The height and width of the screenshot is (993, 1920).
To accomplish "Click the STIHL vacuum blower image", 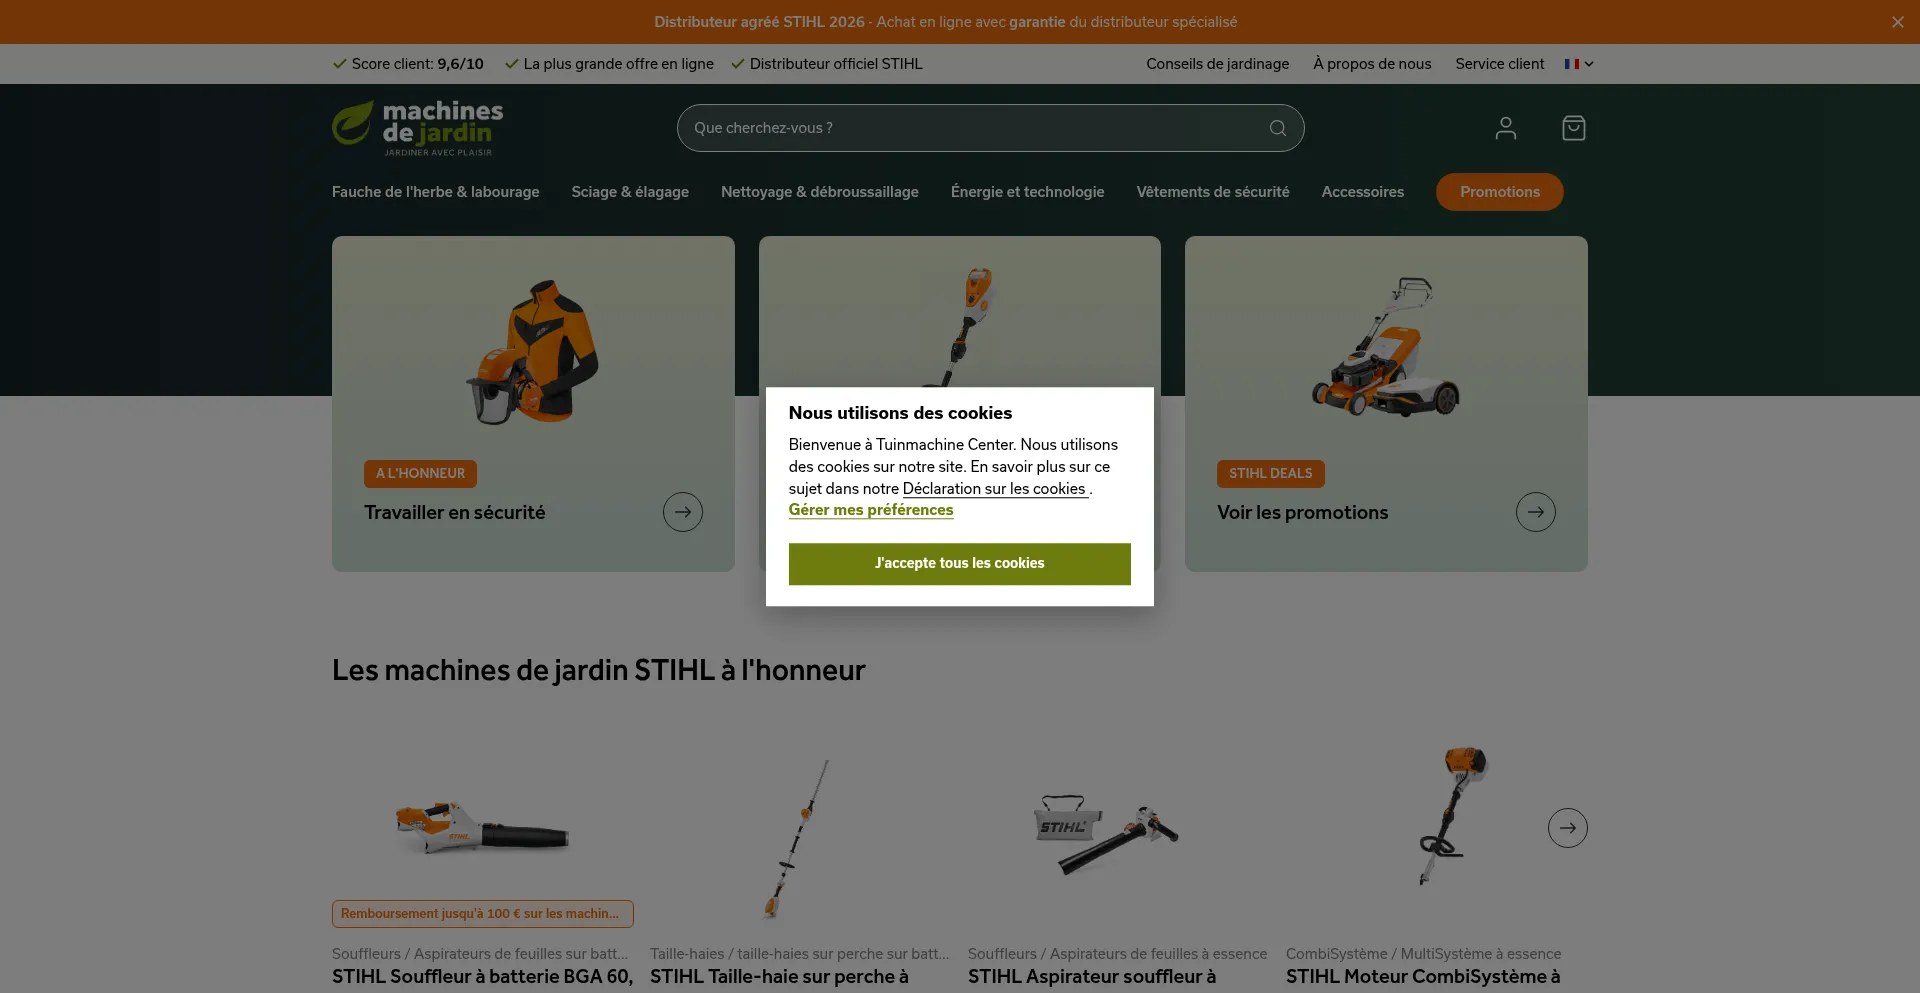I will coord(1105,834).
